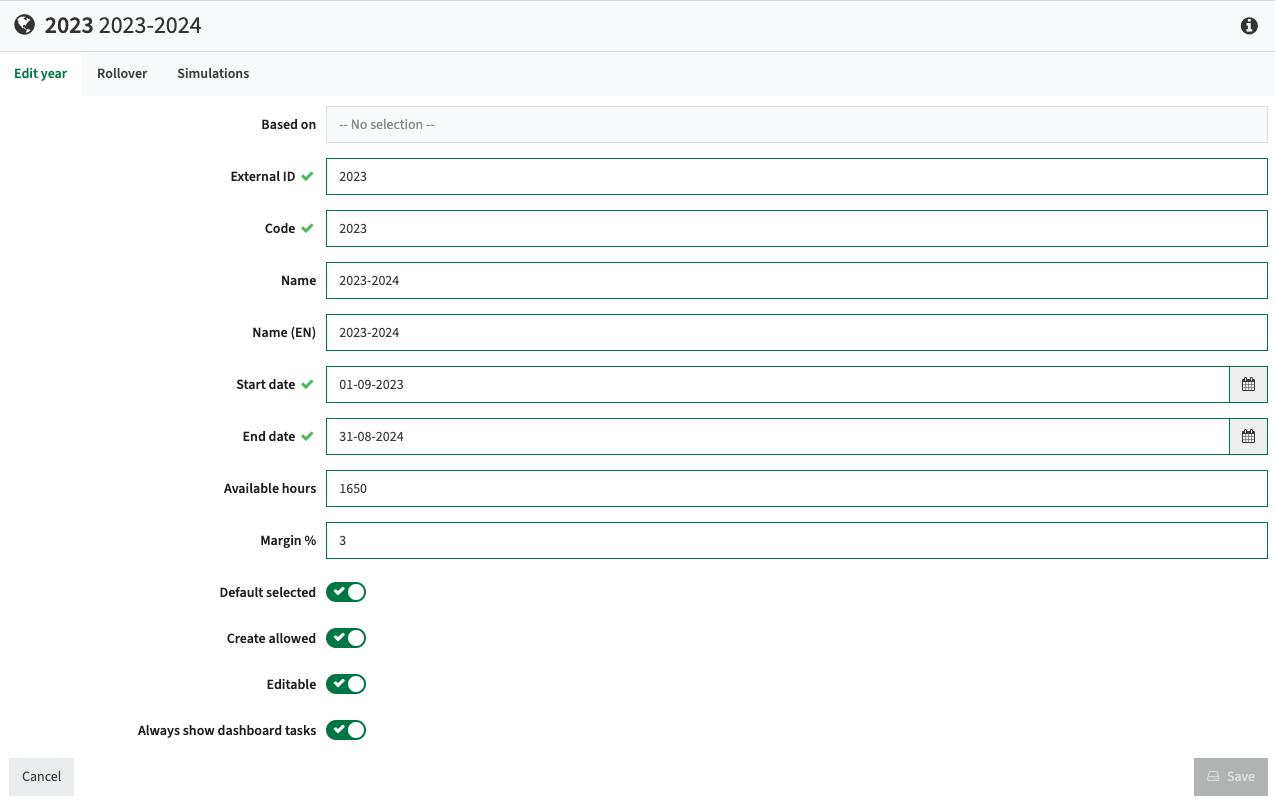Toggle the Default selected switch
1275x801 pixels.
[x=346, y=592]
